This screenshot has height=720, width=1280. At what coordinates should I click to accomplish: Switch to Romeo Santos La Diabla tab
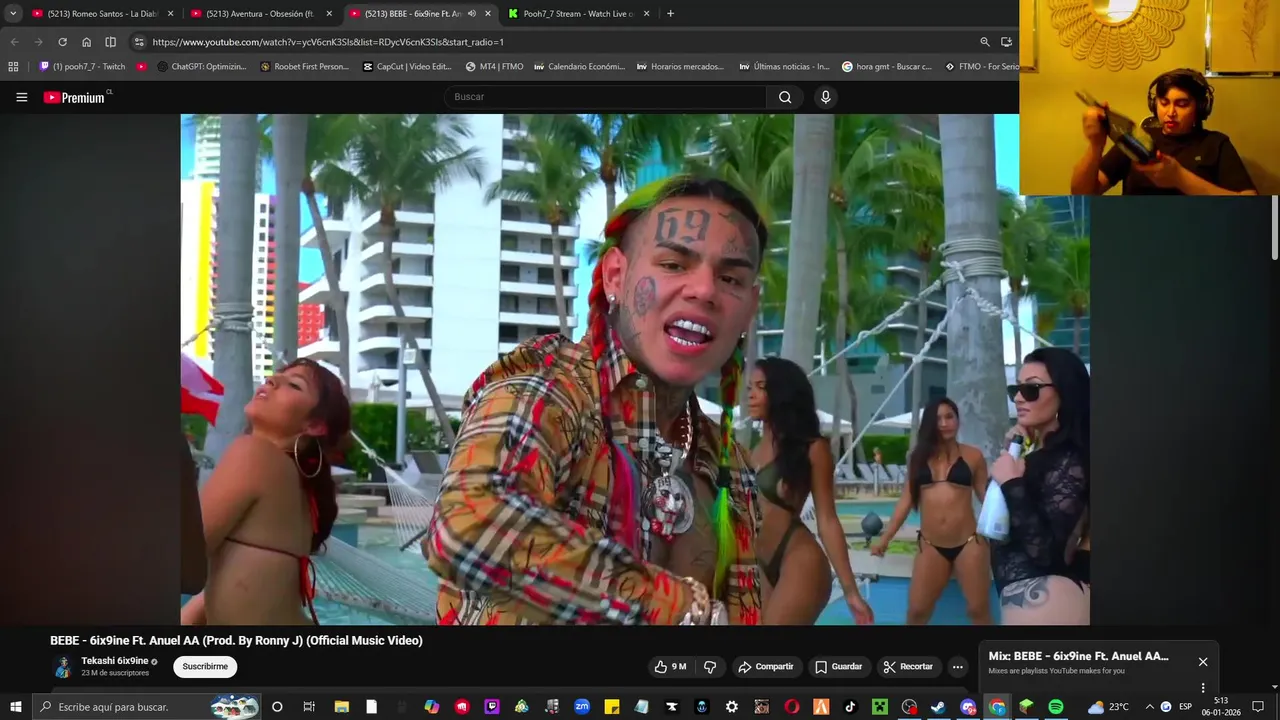[x=103, y=14]
